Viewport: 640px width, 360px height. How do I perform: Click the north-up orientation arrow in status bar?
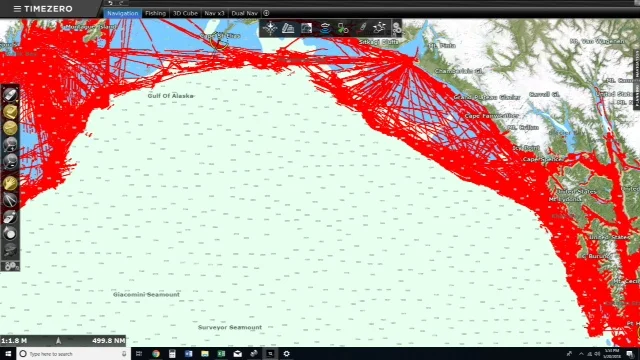tap(58, 340)
